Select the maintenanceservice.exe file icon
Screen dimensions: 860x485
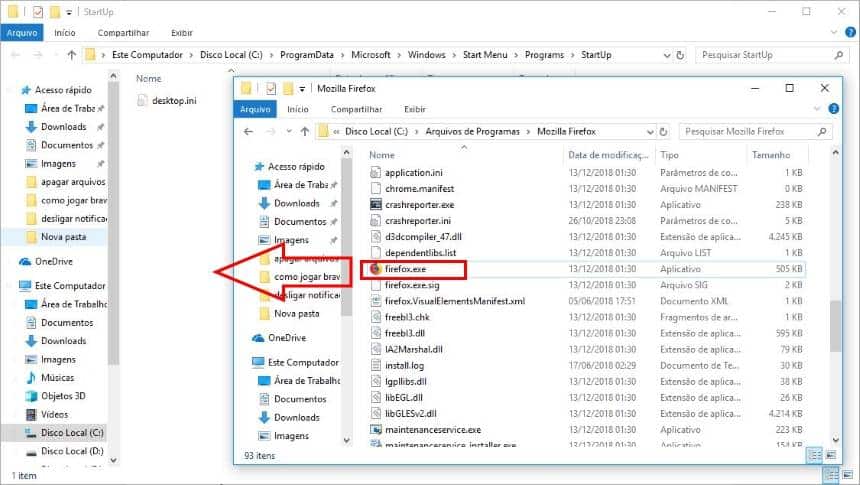(x=375, y=430)
